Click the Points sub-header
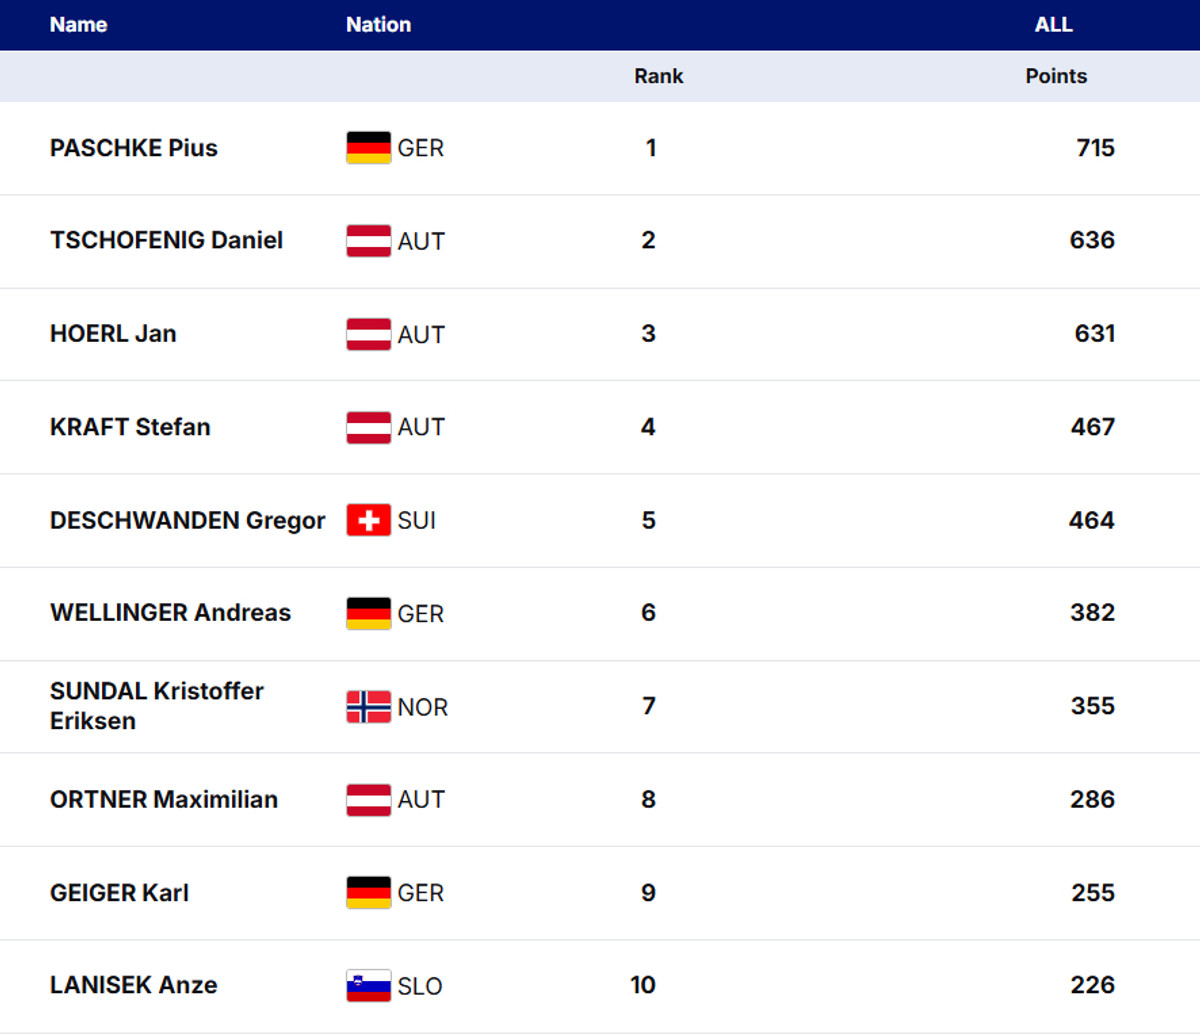The image size is (1200, 1036). [1056, 76]
